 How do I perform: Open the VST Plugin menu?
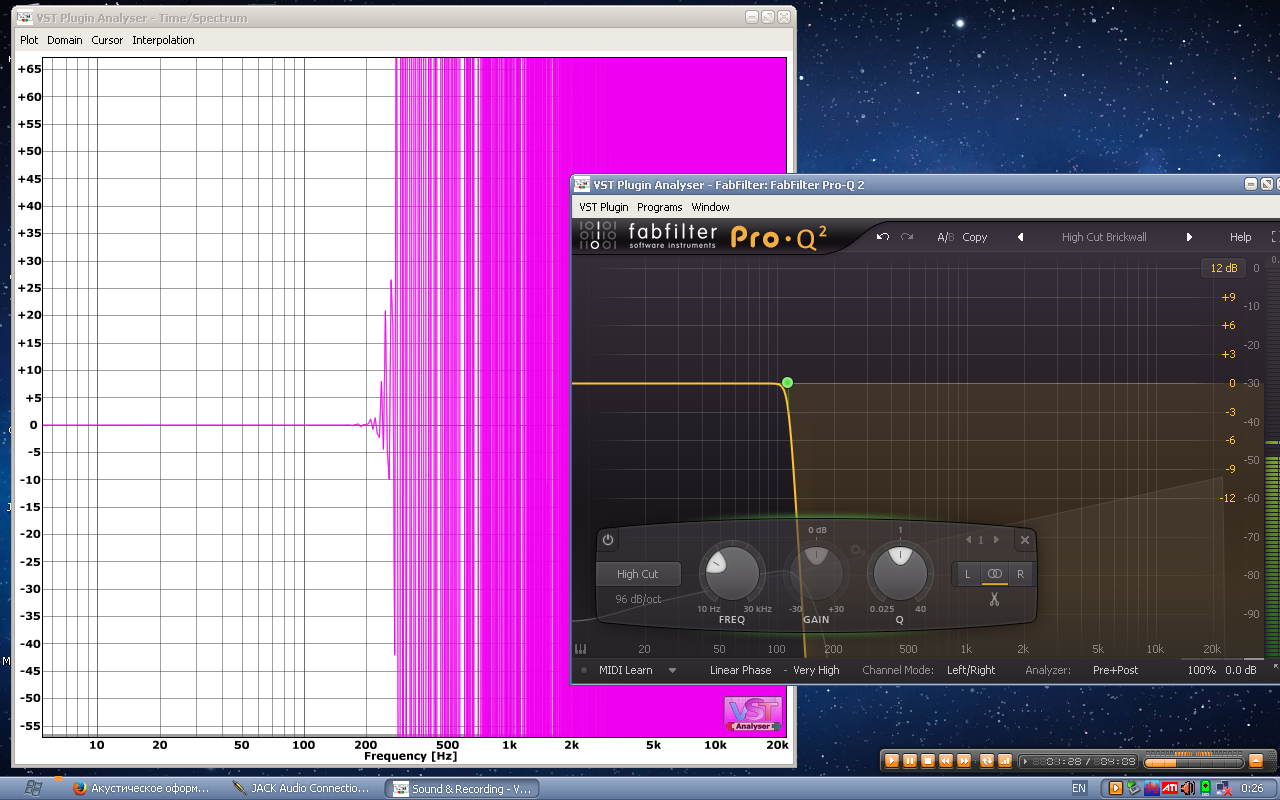pos(604,207)
